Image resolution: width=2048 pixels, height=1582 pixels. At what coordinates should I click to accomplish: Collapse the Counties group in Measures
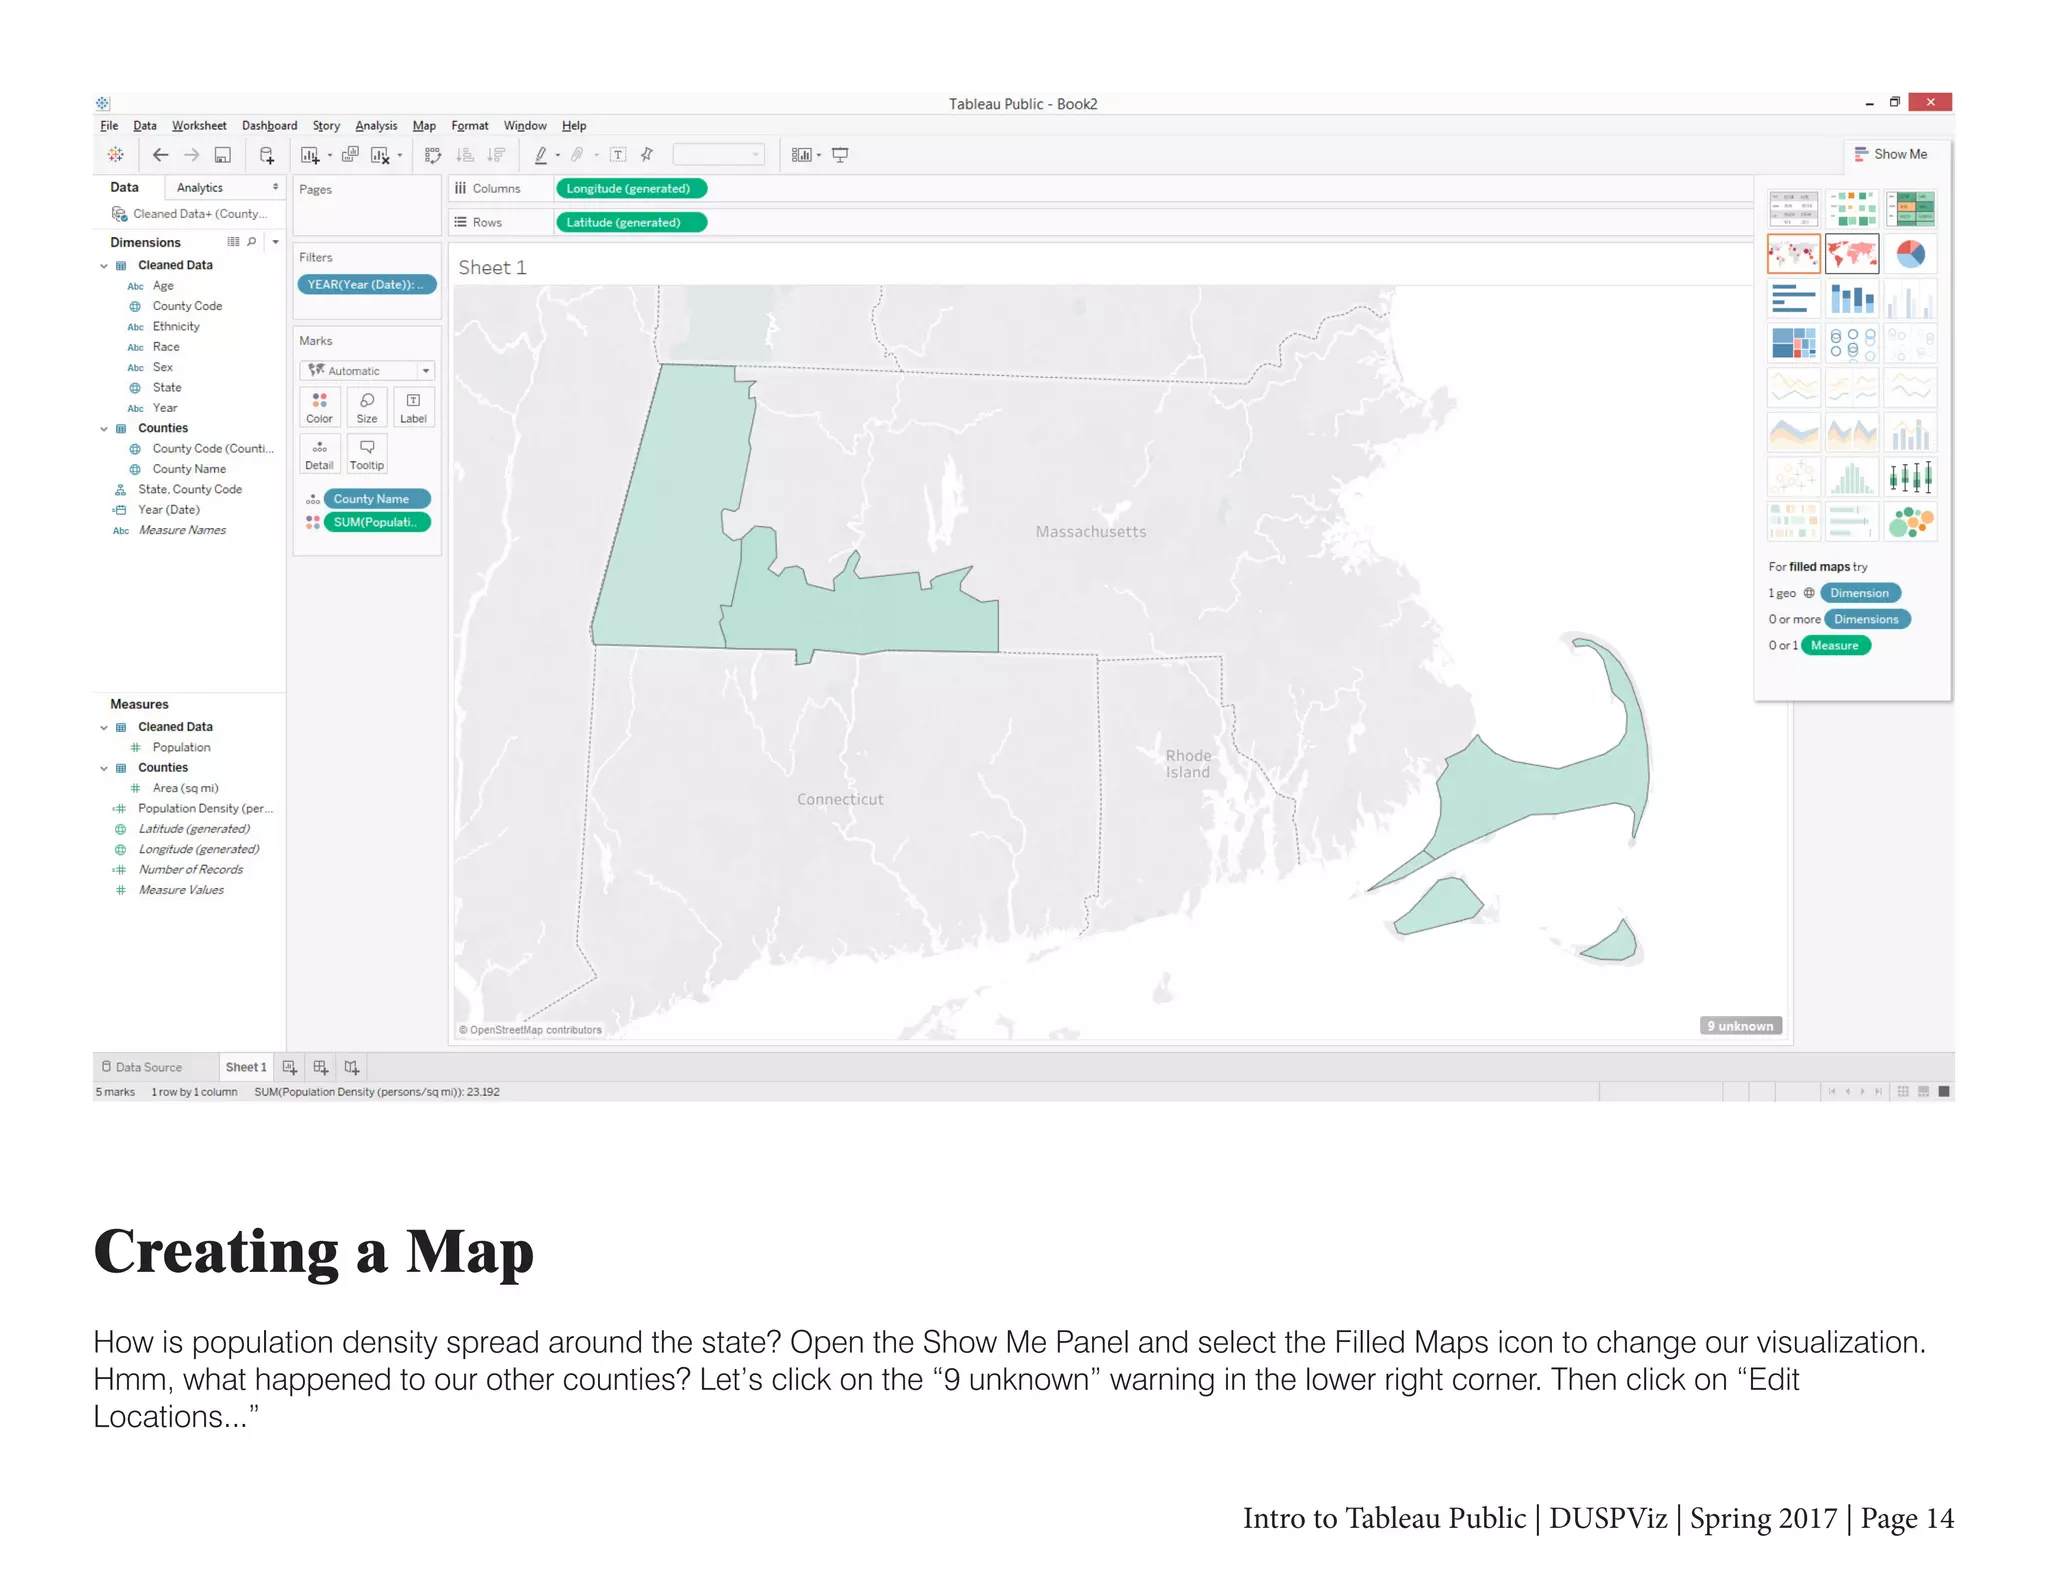(x=104, y=769)
